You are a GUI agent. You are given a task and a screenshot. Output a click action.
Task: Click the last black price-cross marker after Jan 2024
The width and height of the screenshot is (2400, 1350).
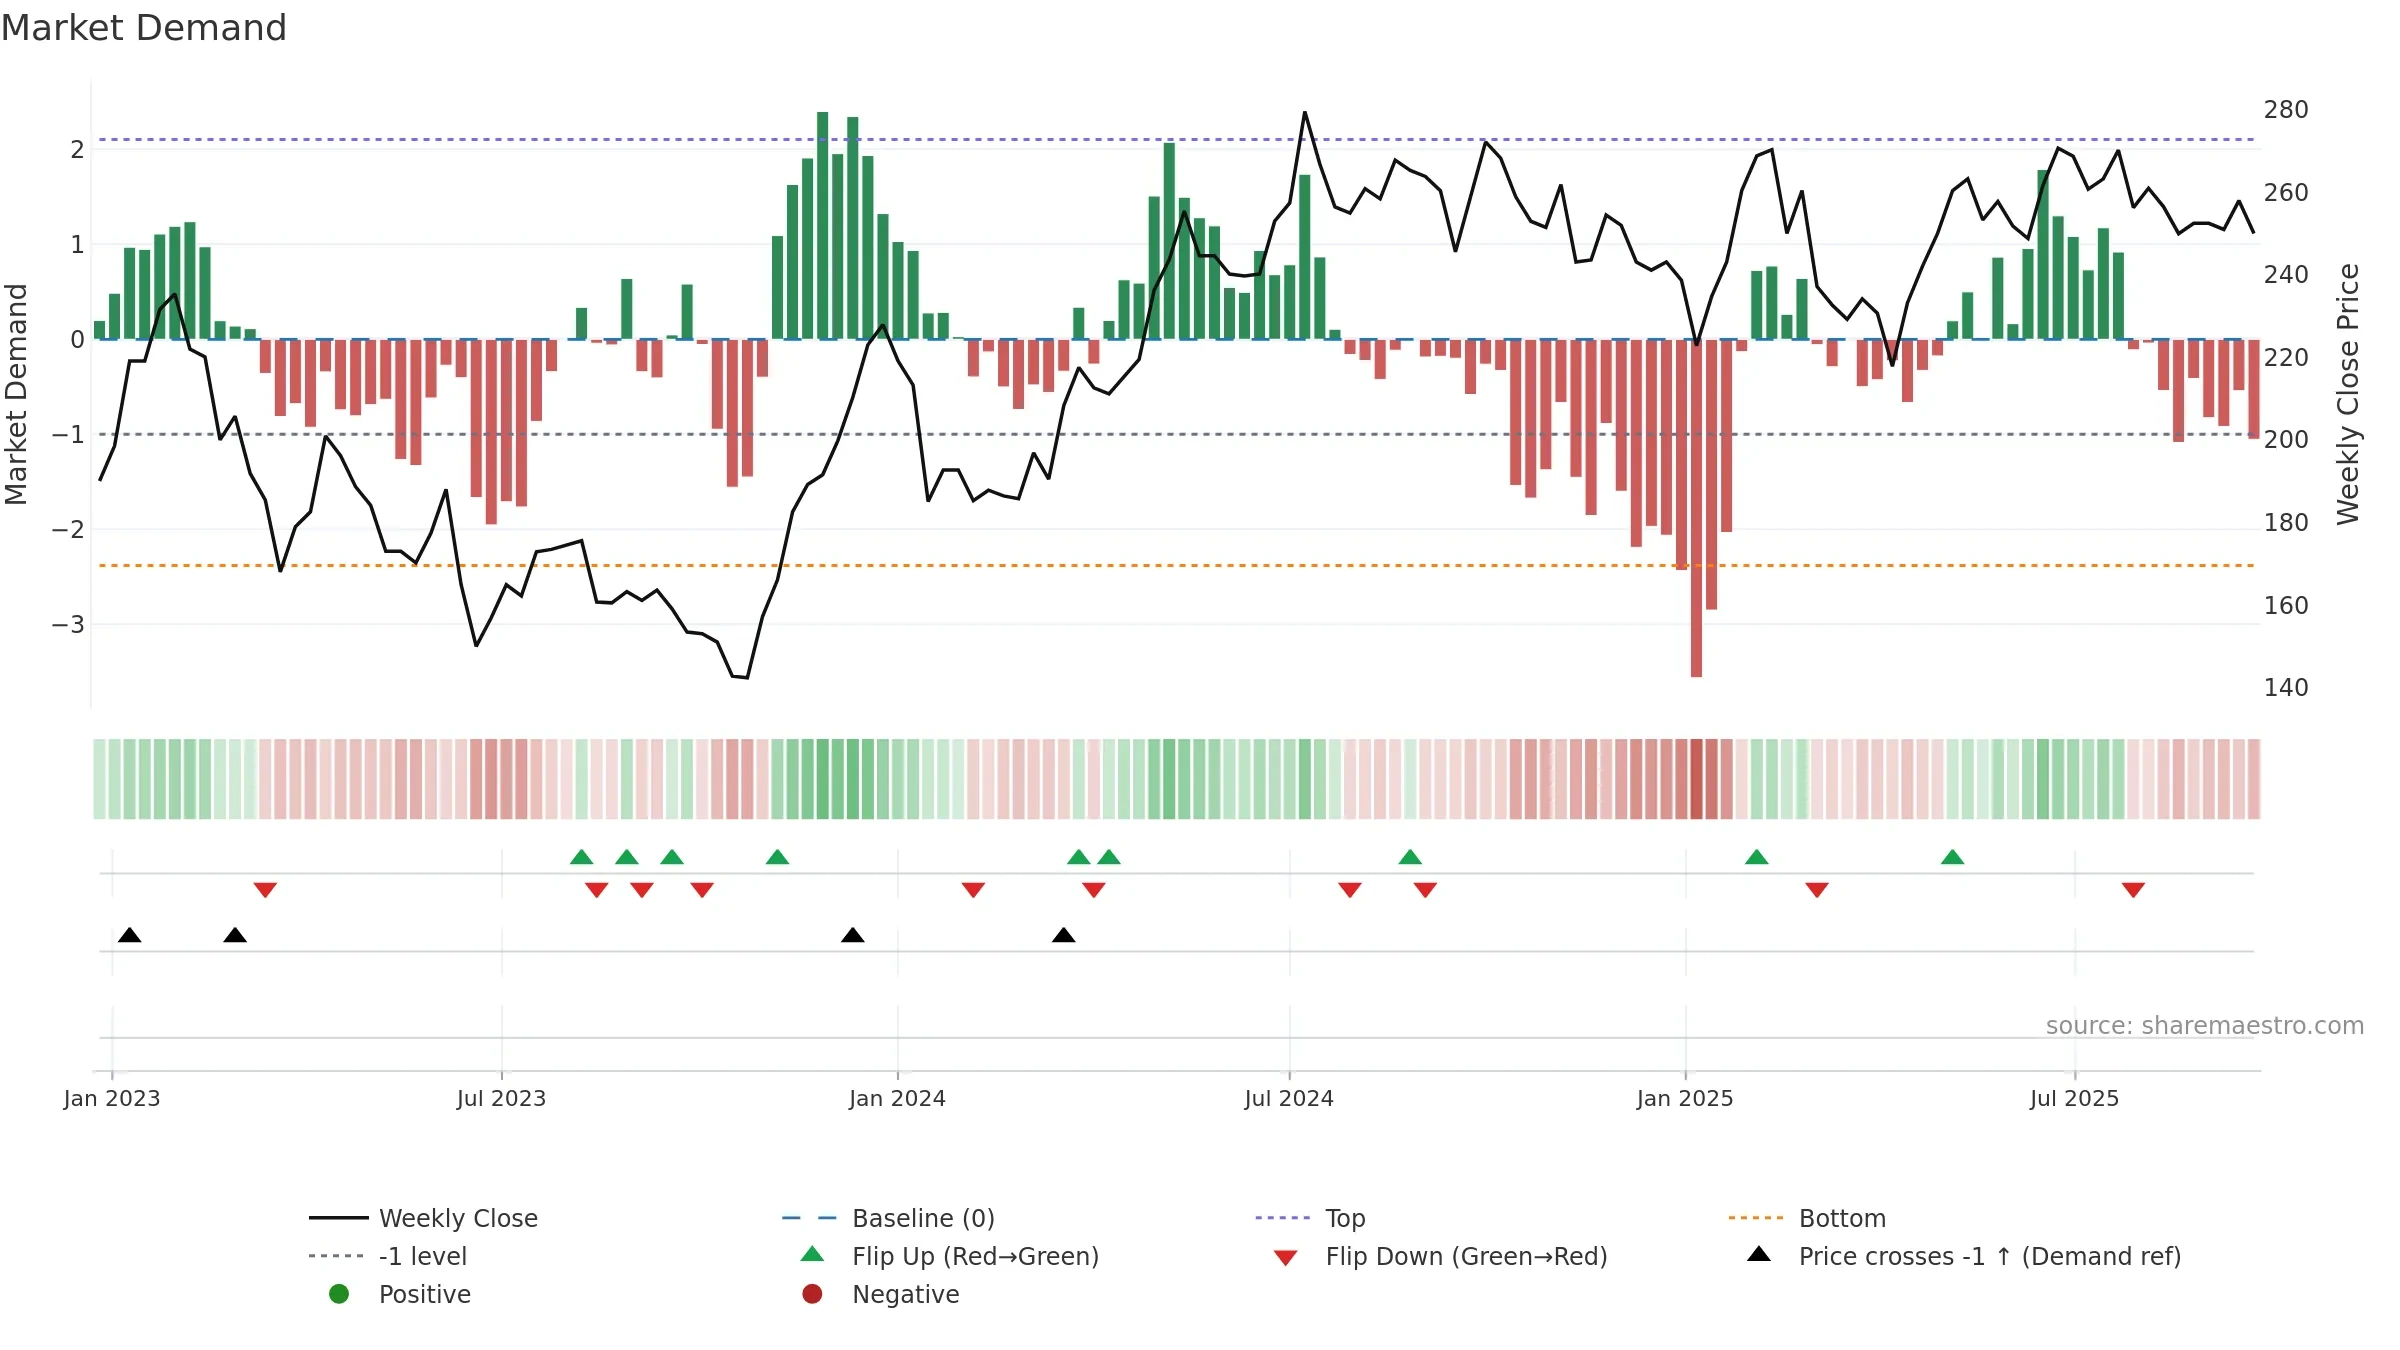[x=1064, y=935]
